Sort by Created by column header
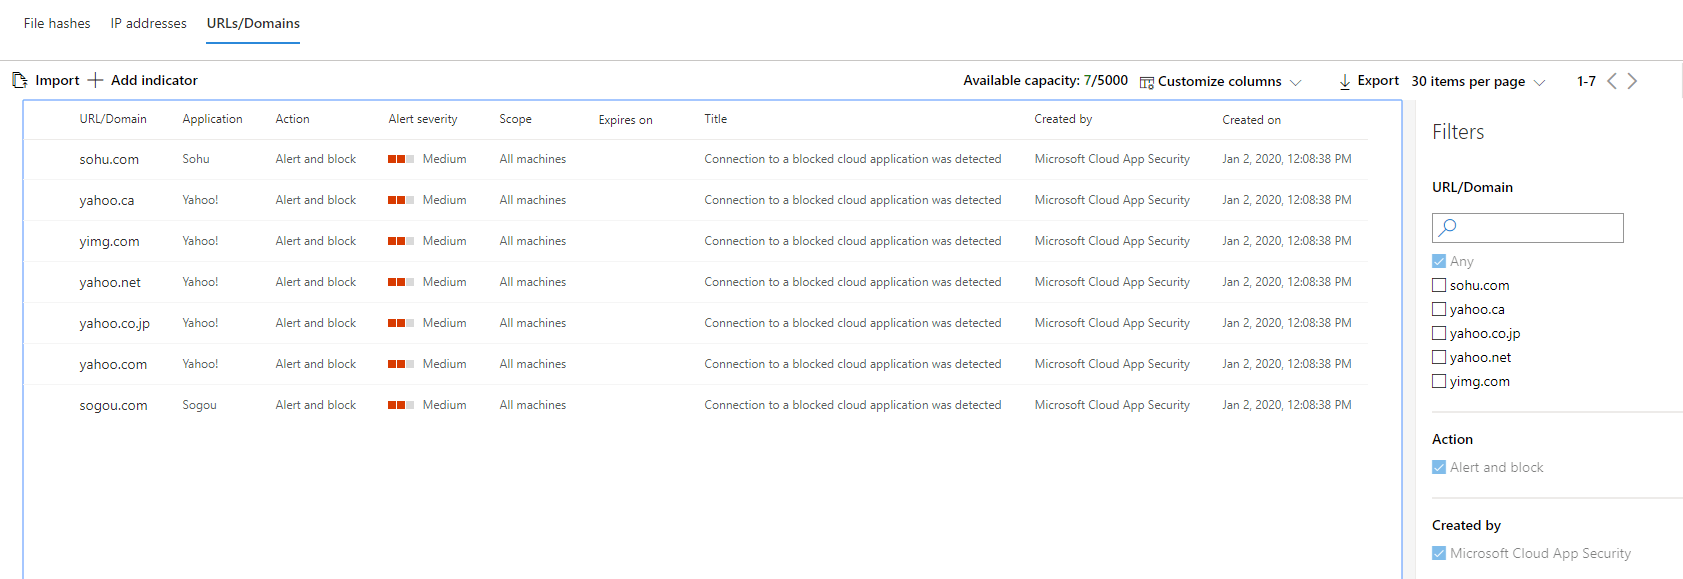The width and height of the screenshot is (1683, 579). pyautogui.click(x=1063, y=119)
